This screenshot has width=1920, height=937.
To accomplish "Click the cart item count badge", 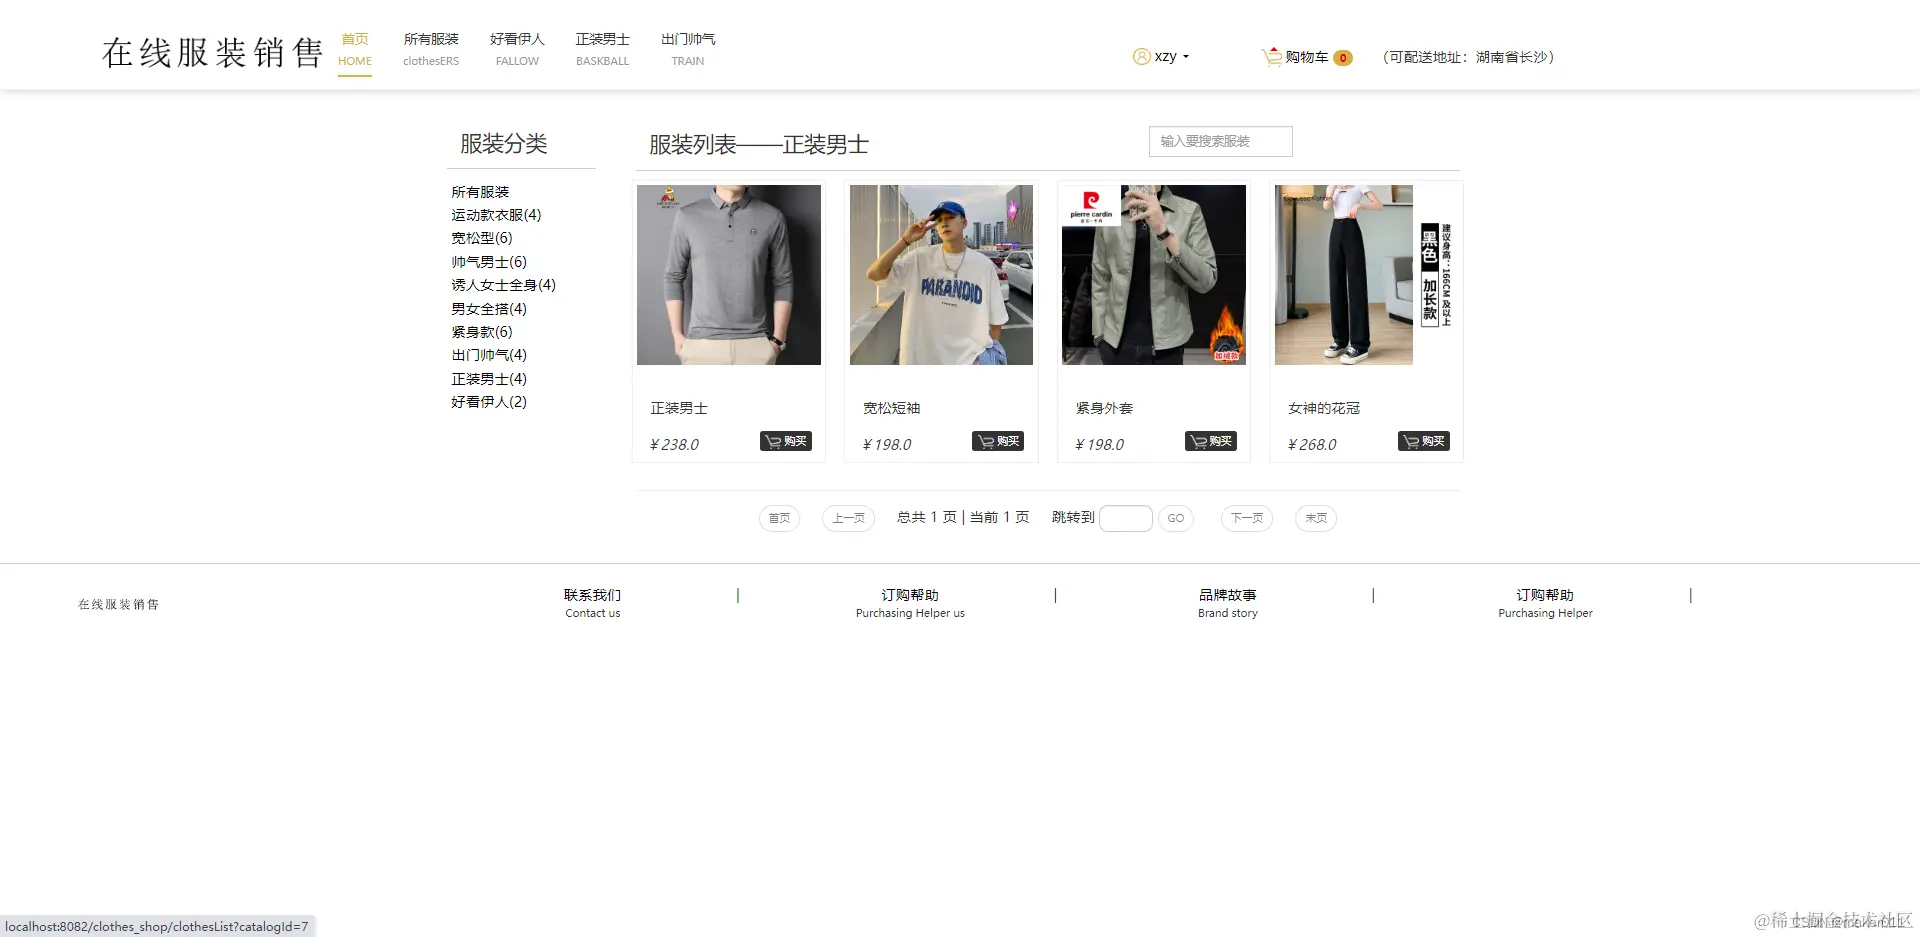I will point(1344,57).
